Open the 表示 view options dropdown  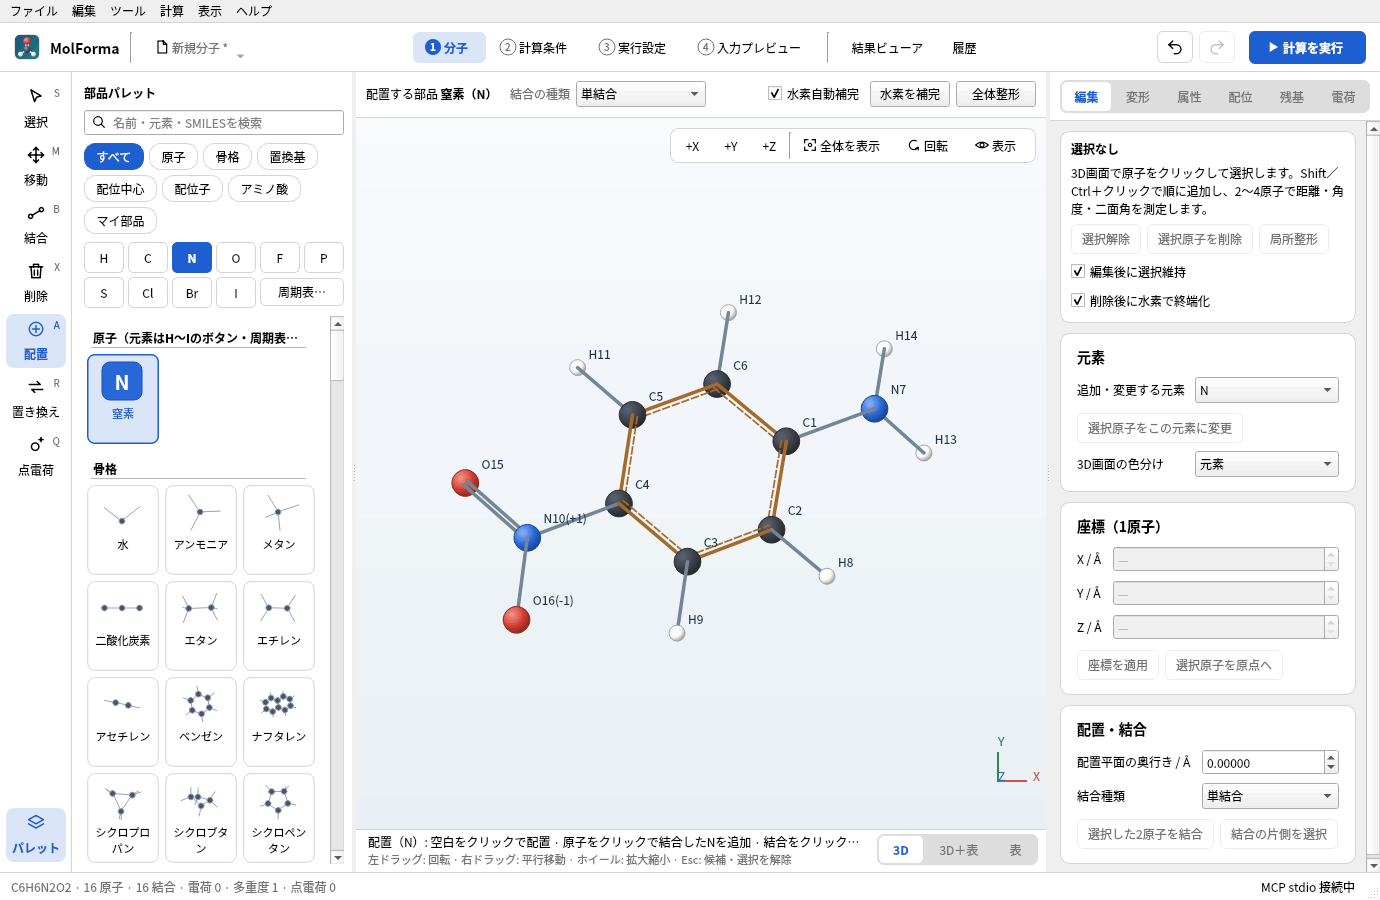[x=996, y=146]
